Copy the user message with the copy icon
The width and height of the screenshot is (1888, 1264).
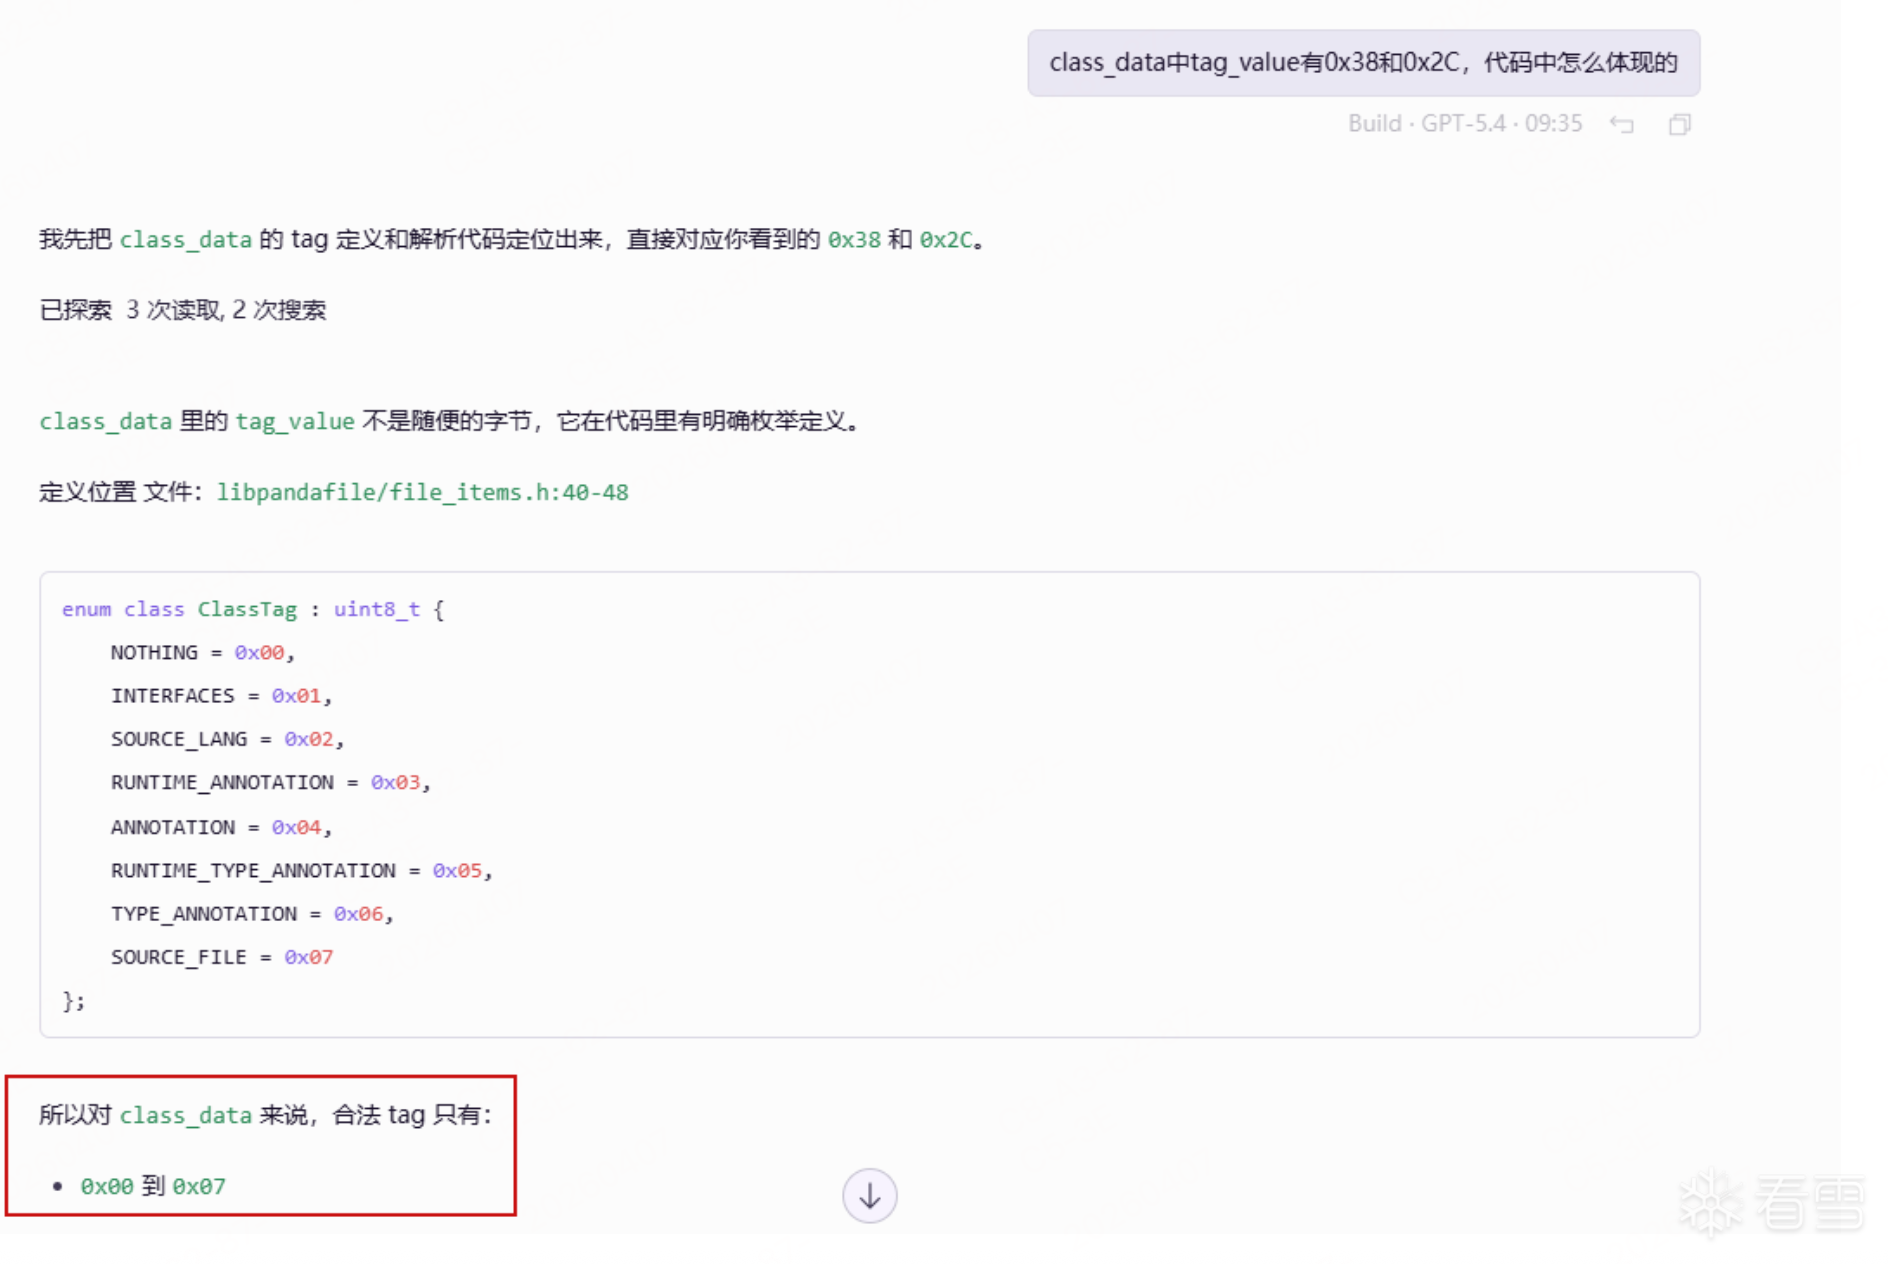pyautogui.click(x=1680, y=124)
